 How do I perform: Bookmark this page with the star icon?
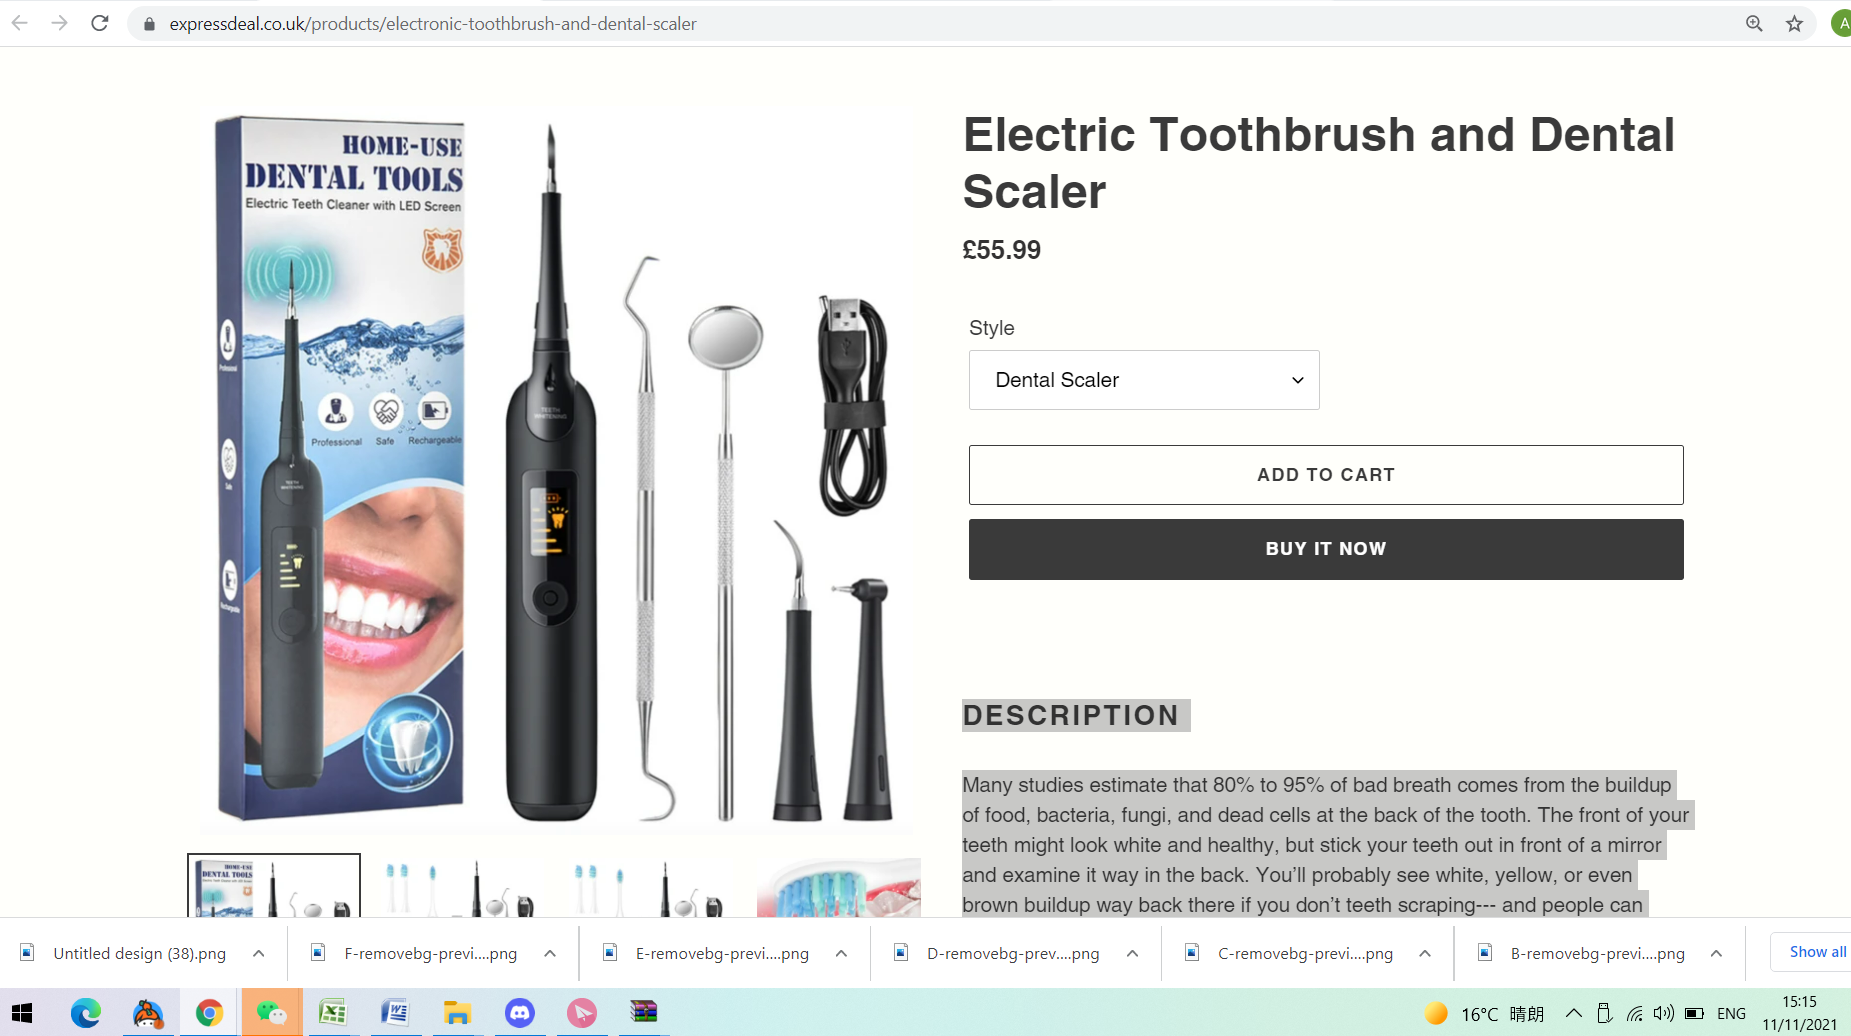tap(1794, 23)
